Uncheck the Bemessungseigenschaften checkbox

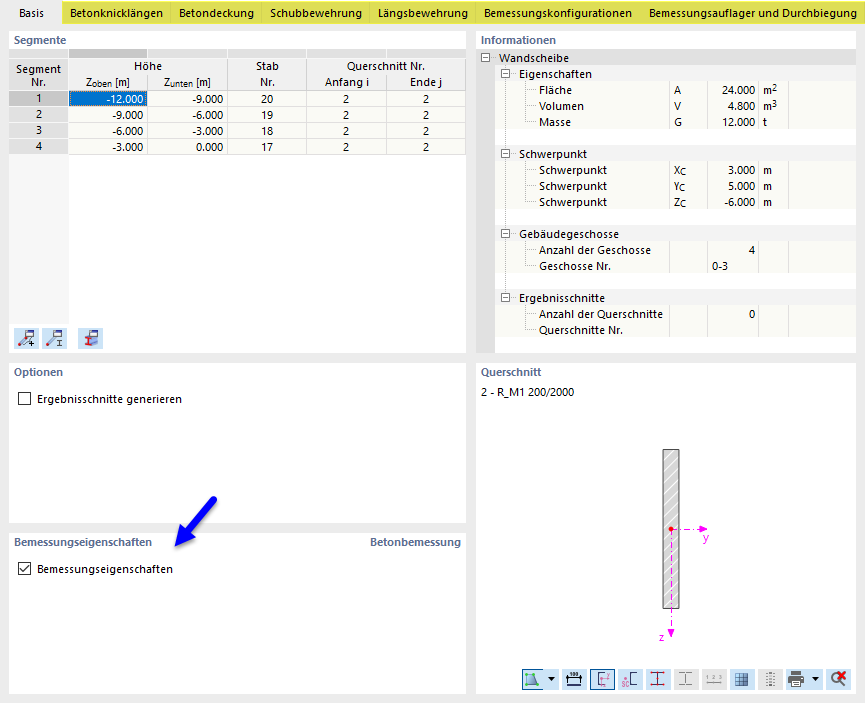click(x=24, y=568)
